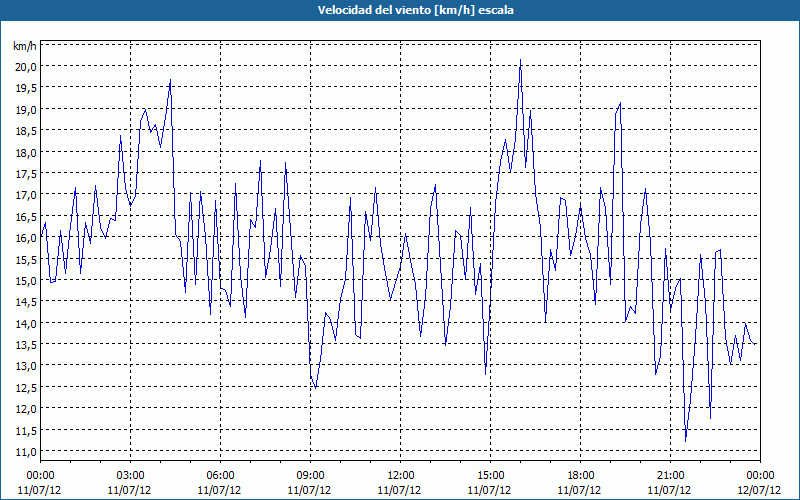Select the "11,0" y-axis value
The height and width of the screenshot is (500, 800).
click(x=26, y=452)
